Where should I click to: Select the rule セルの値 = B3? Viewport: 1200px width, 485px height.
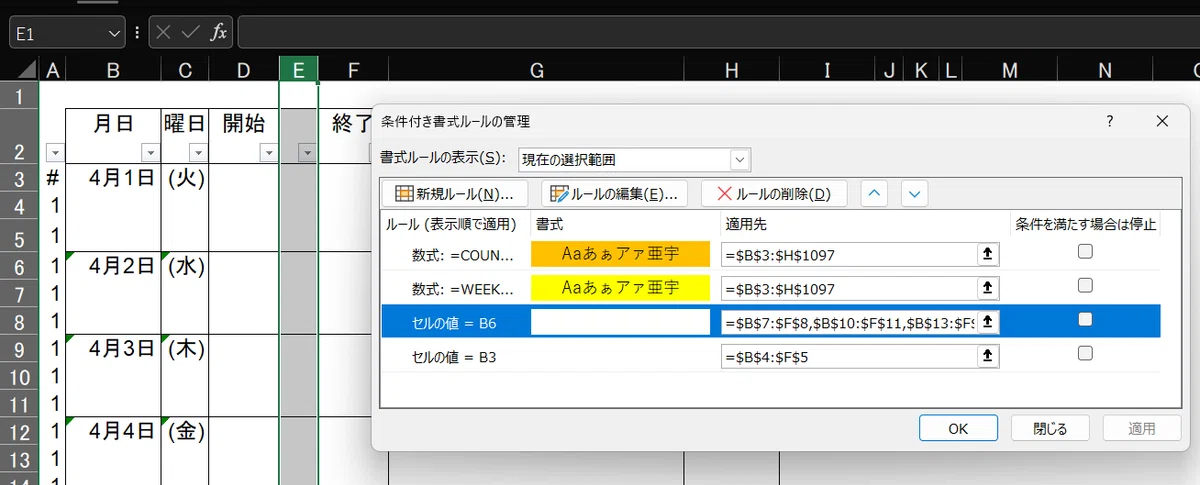pos(453,356)
